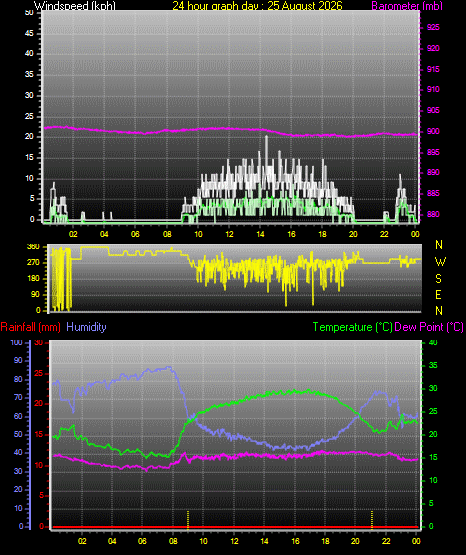Click the E compass label

[438, 294]
